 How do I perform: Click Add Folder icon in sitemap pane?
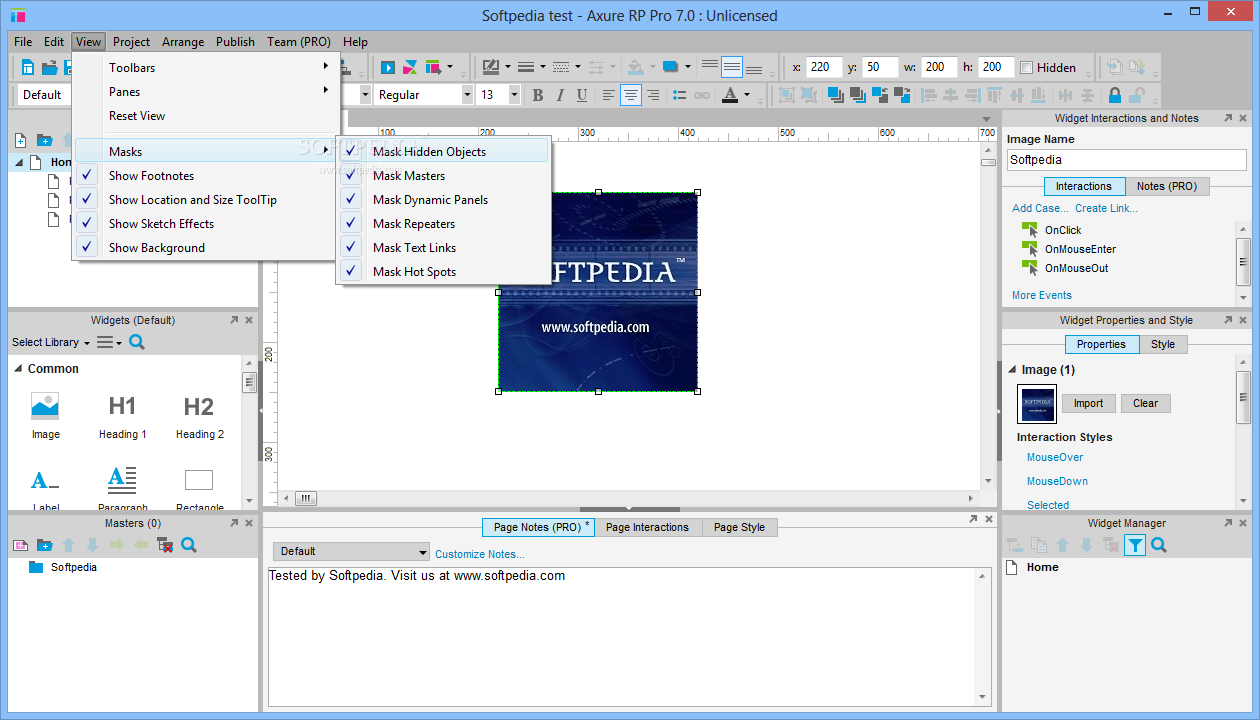pos(44,140)
